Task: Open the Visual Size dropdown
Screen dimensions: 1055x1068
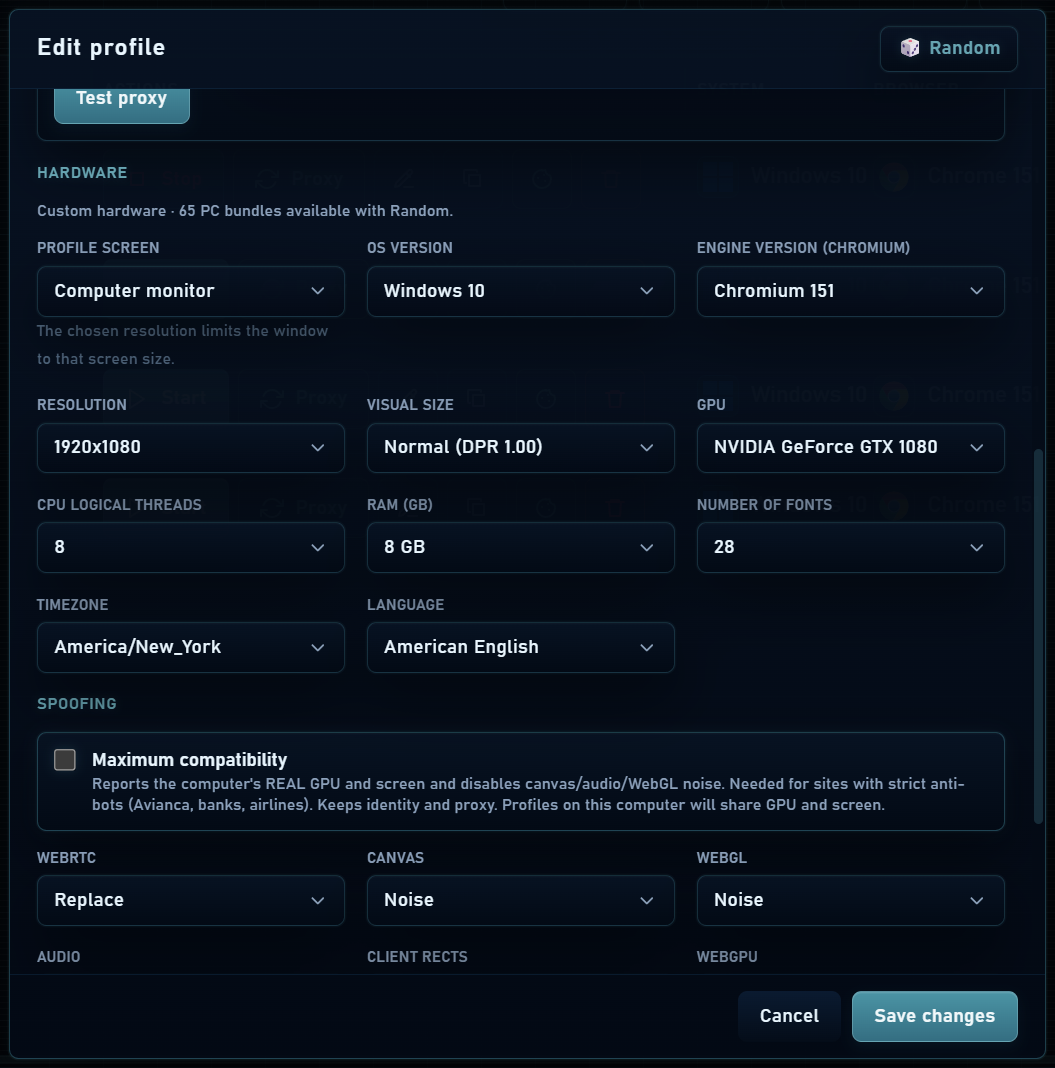Action: (520, 447)
